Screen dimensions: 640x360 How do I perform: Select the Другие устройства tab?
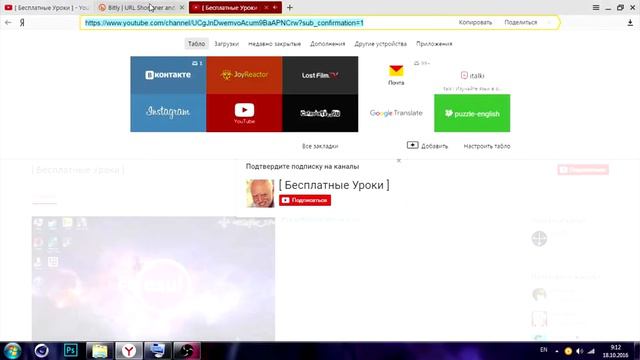pyautogui.click(x=380, y=44)
